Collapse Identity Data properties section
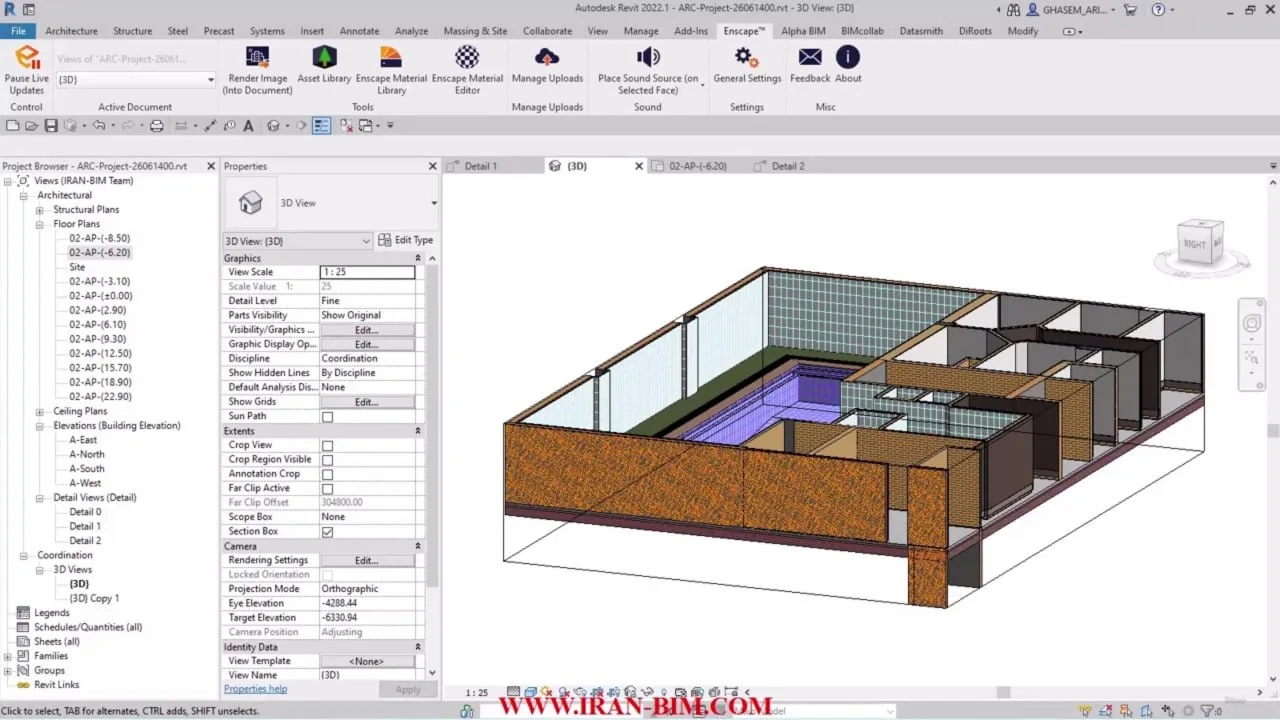 [x=418, y=647]
